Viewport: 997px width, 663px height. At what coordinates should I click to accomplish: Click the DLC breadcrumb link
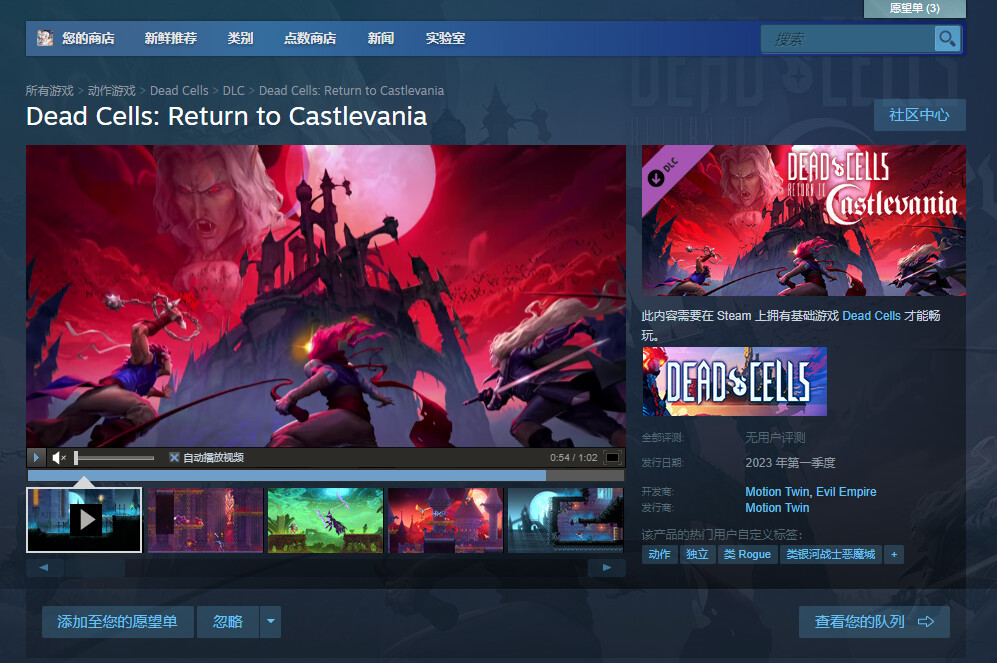pyautogui.click(x=233, y=90)
